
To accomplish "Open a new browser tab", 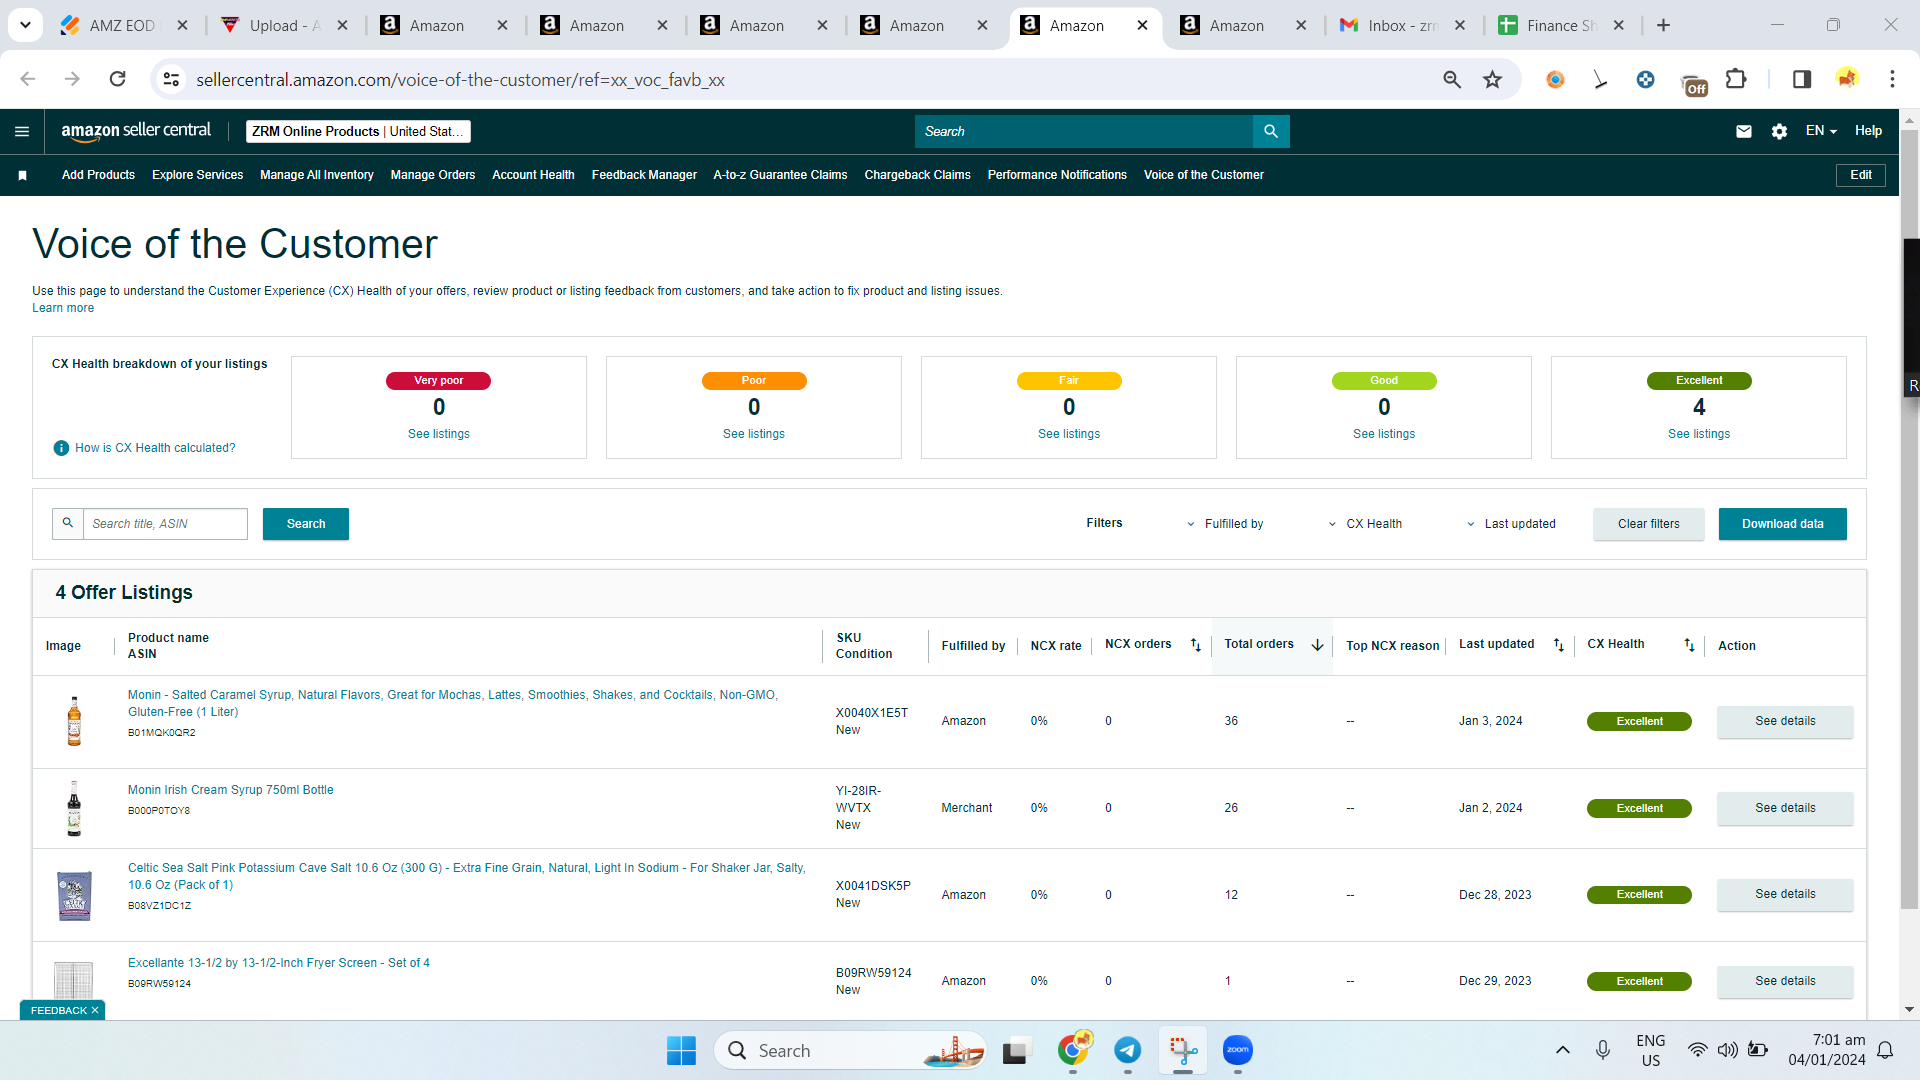I will (1663, 25).
